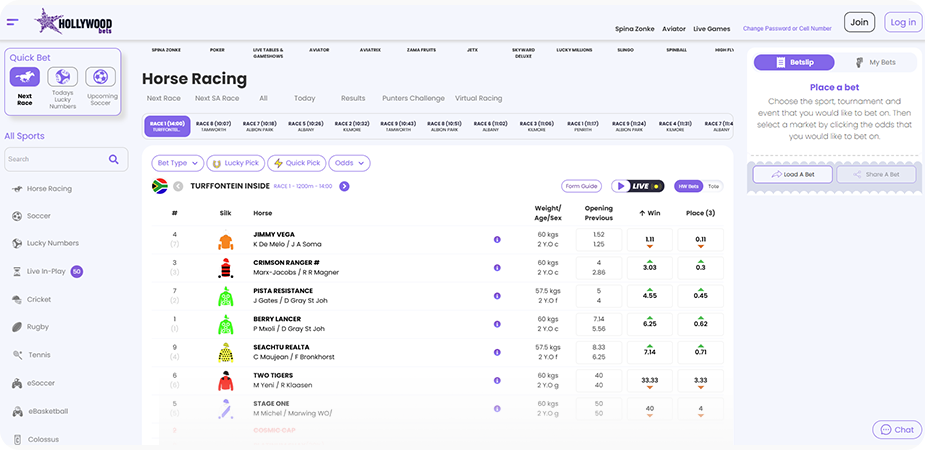Image resolution: width=925 pixels, height=450 pixels.
Task: Open Spina Zonke header link
Action: point(635,28)
